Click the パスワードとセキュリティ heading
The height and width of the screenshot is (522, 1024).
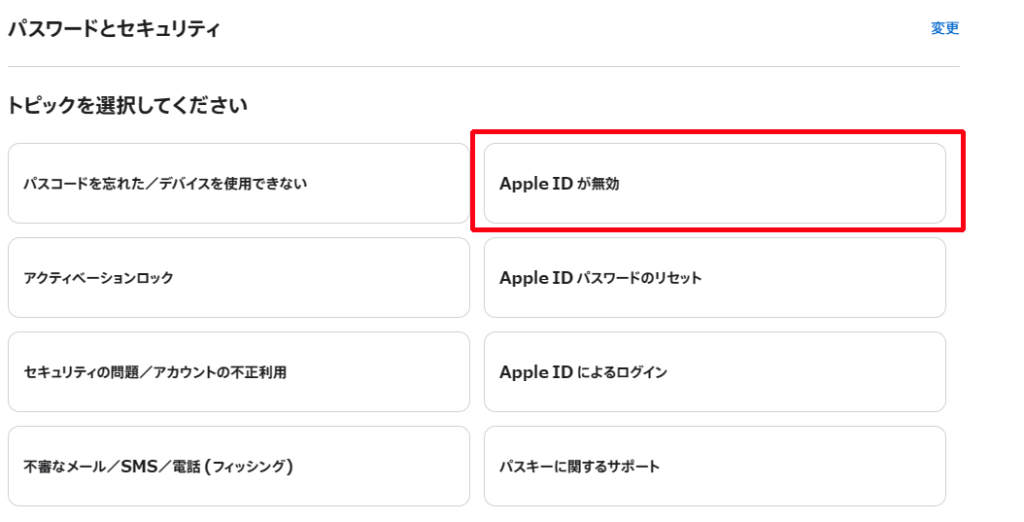coord(114,29)
